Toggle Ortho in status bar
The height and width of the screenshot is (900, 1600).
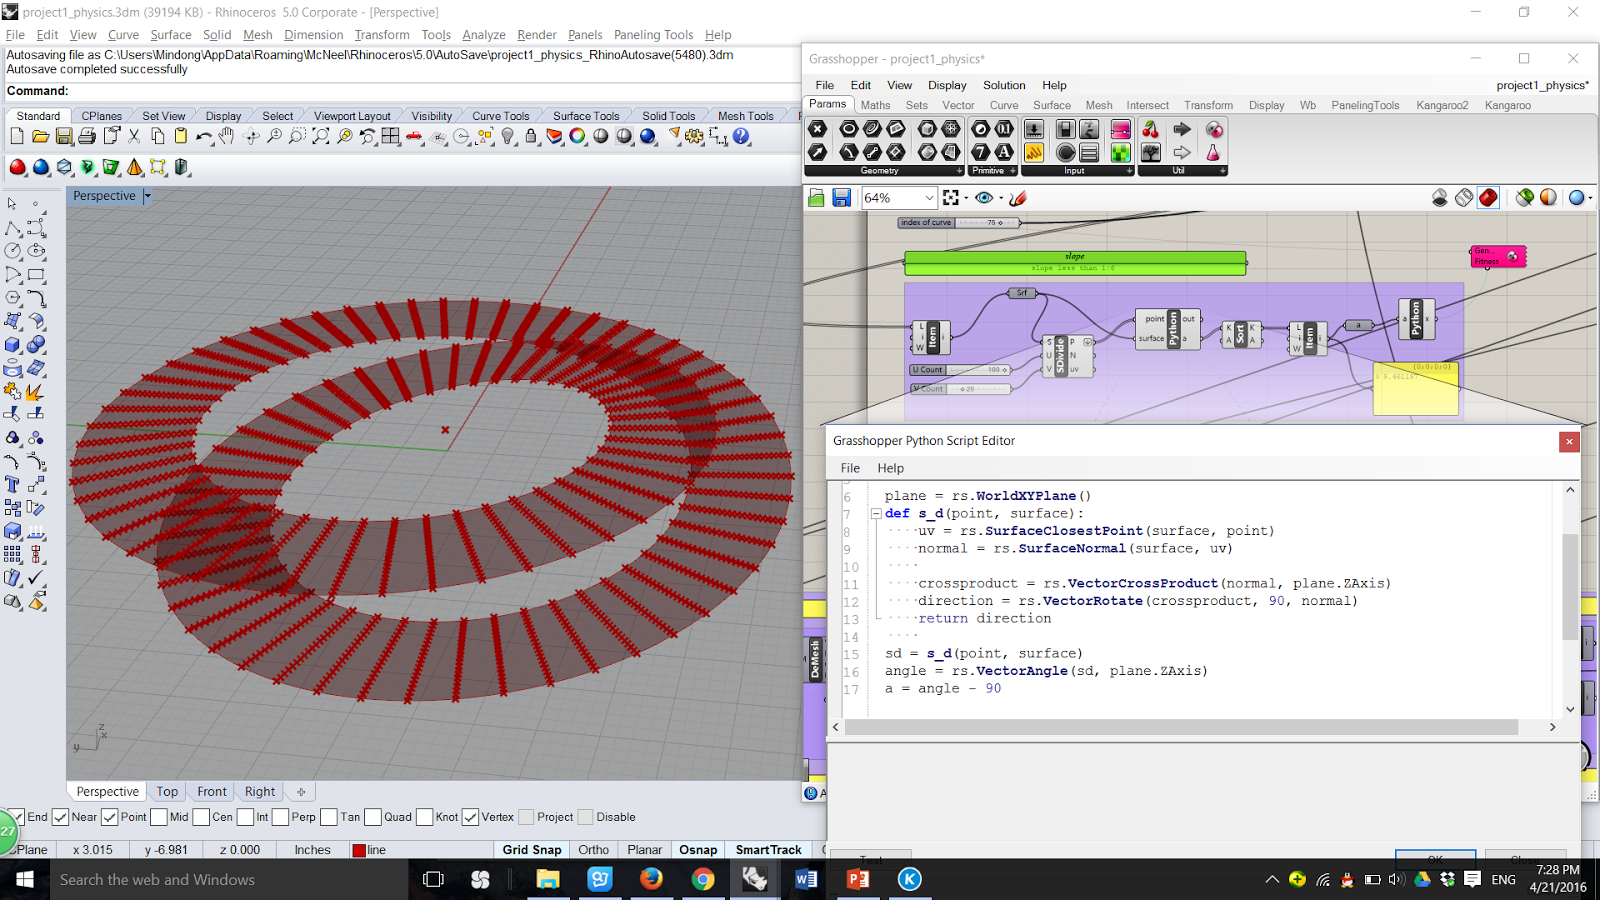[x=593, y=850]
